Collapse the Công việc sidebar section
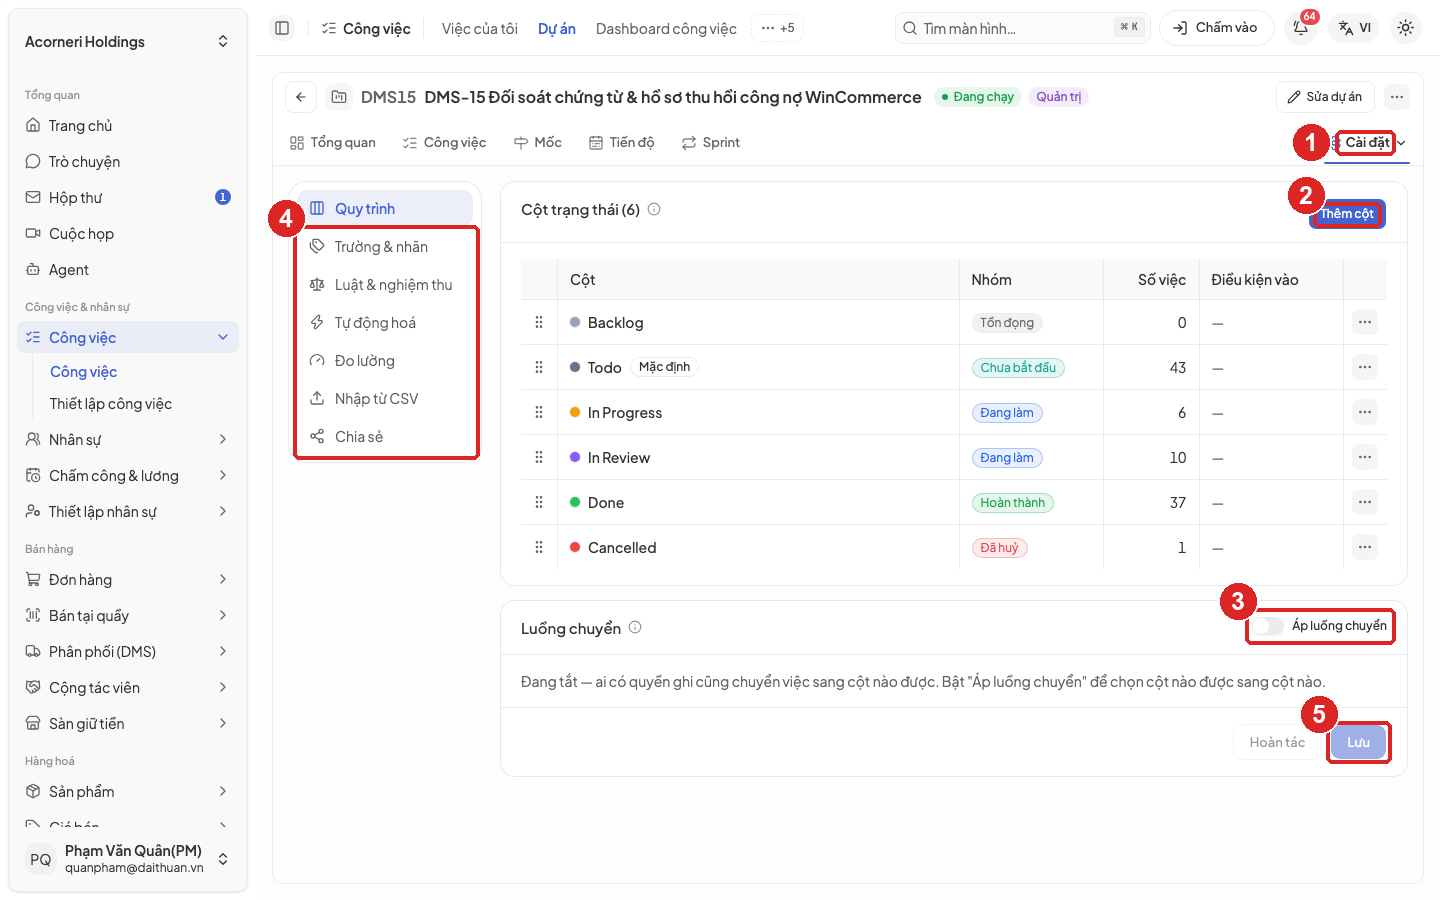Screen dimensions: 1440x900 click(223, 337)
